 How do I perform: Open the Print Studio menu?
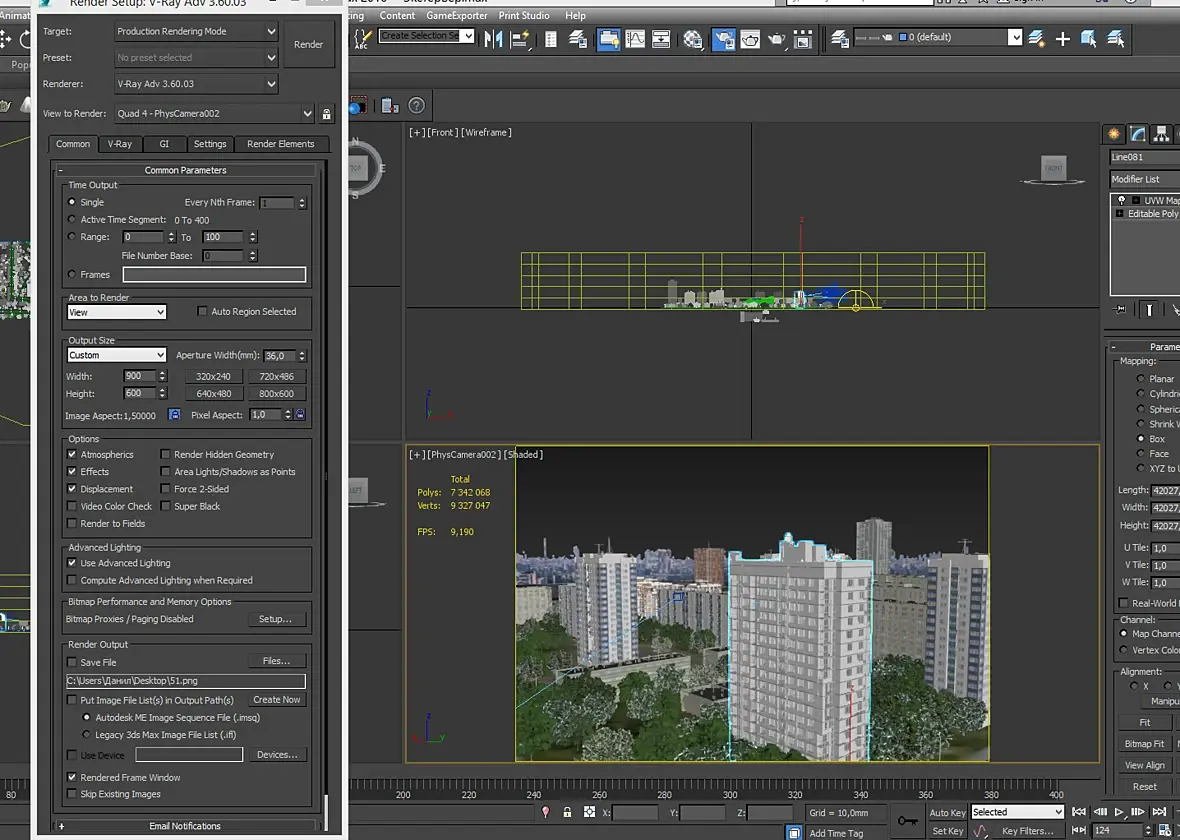[x=524, y=16]
